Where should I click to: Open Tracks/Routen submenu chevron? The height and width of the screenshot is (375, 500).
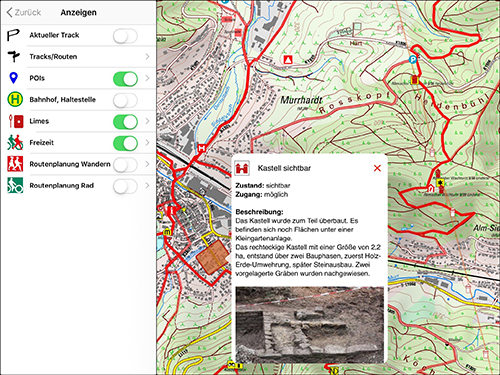pos(147,57)
